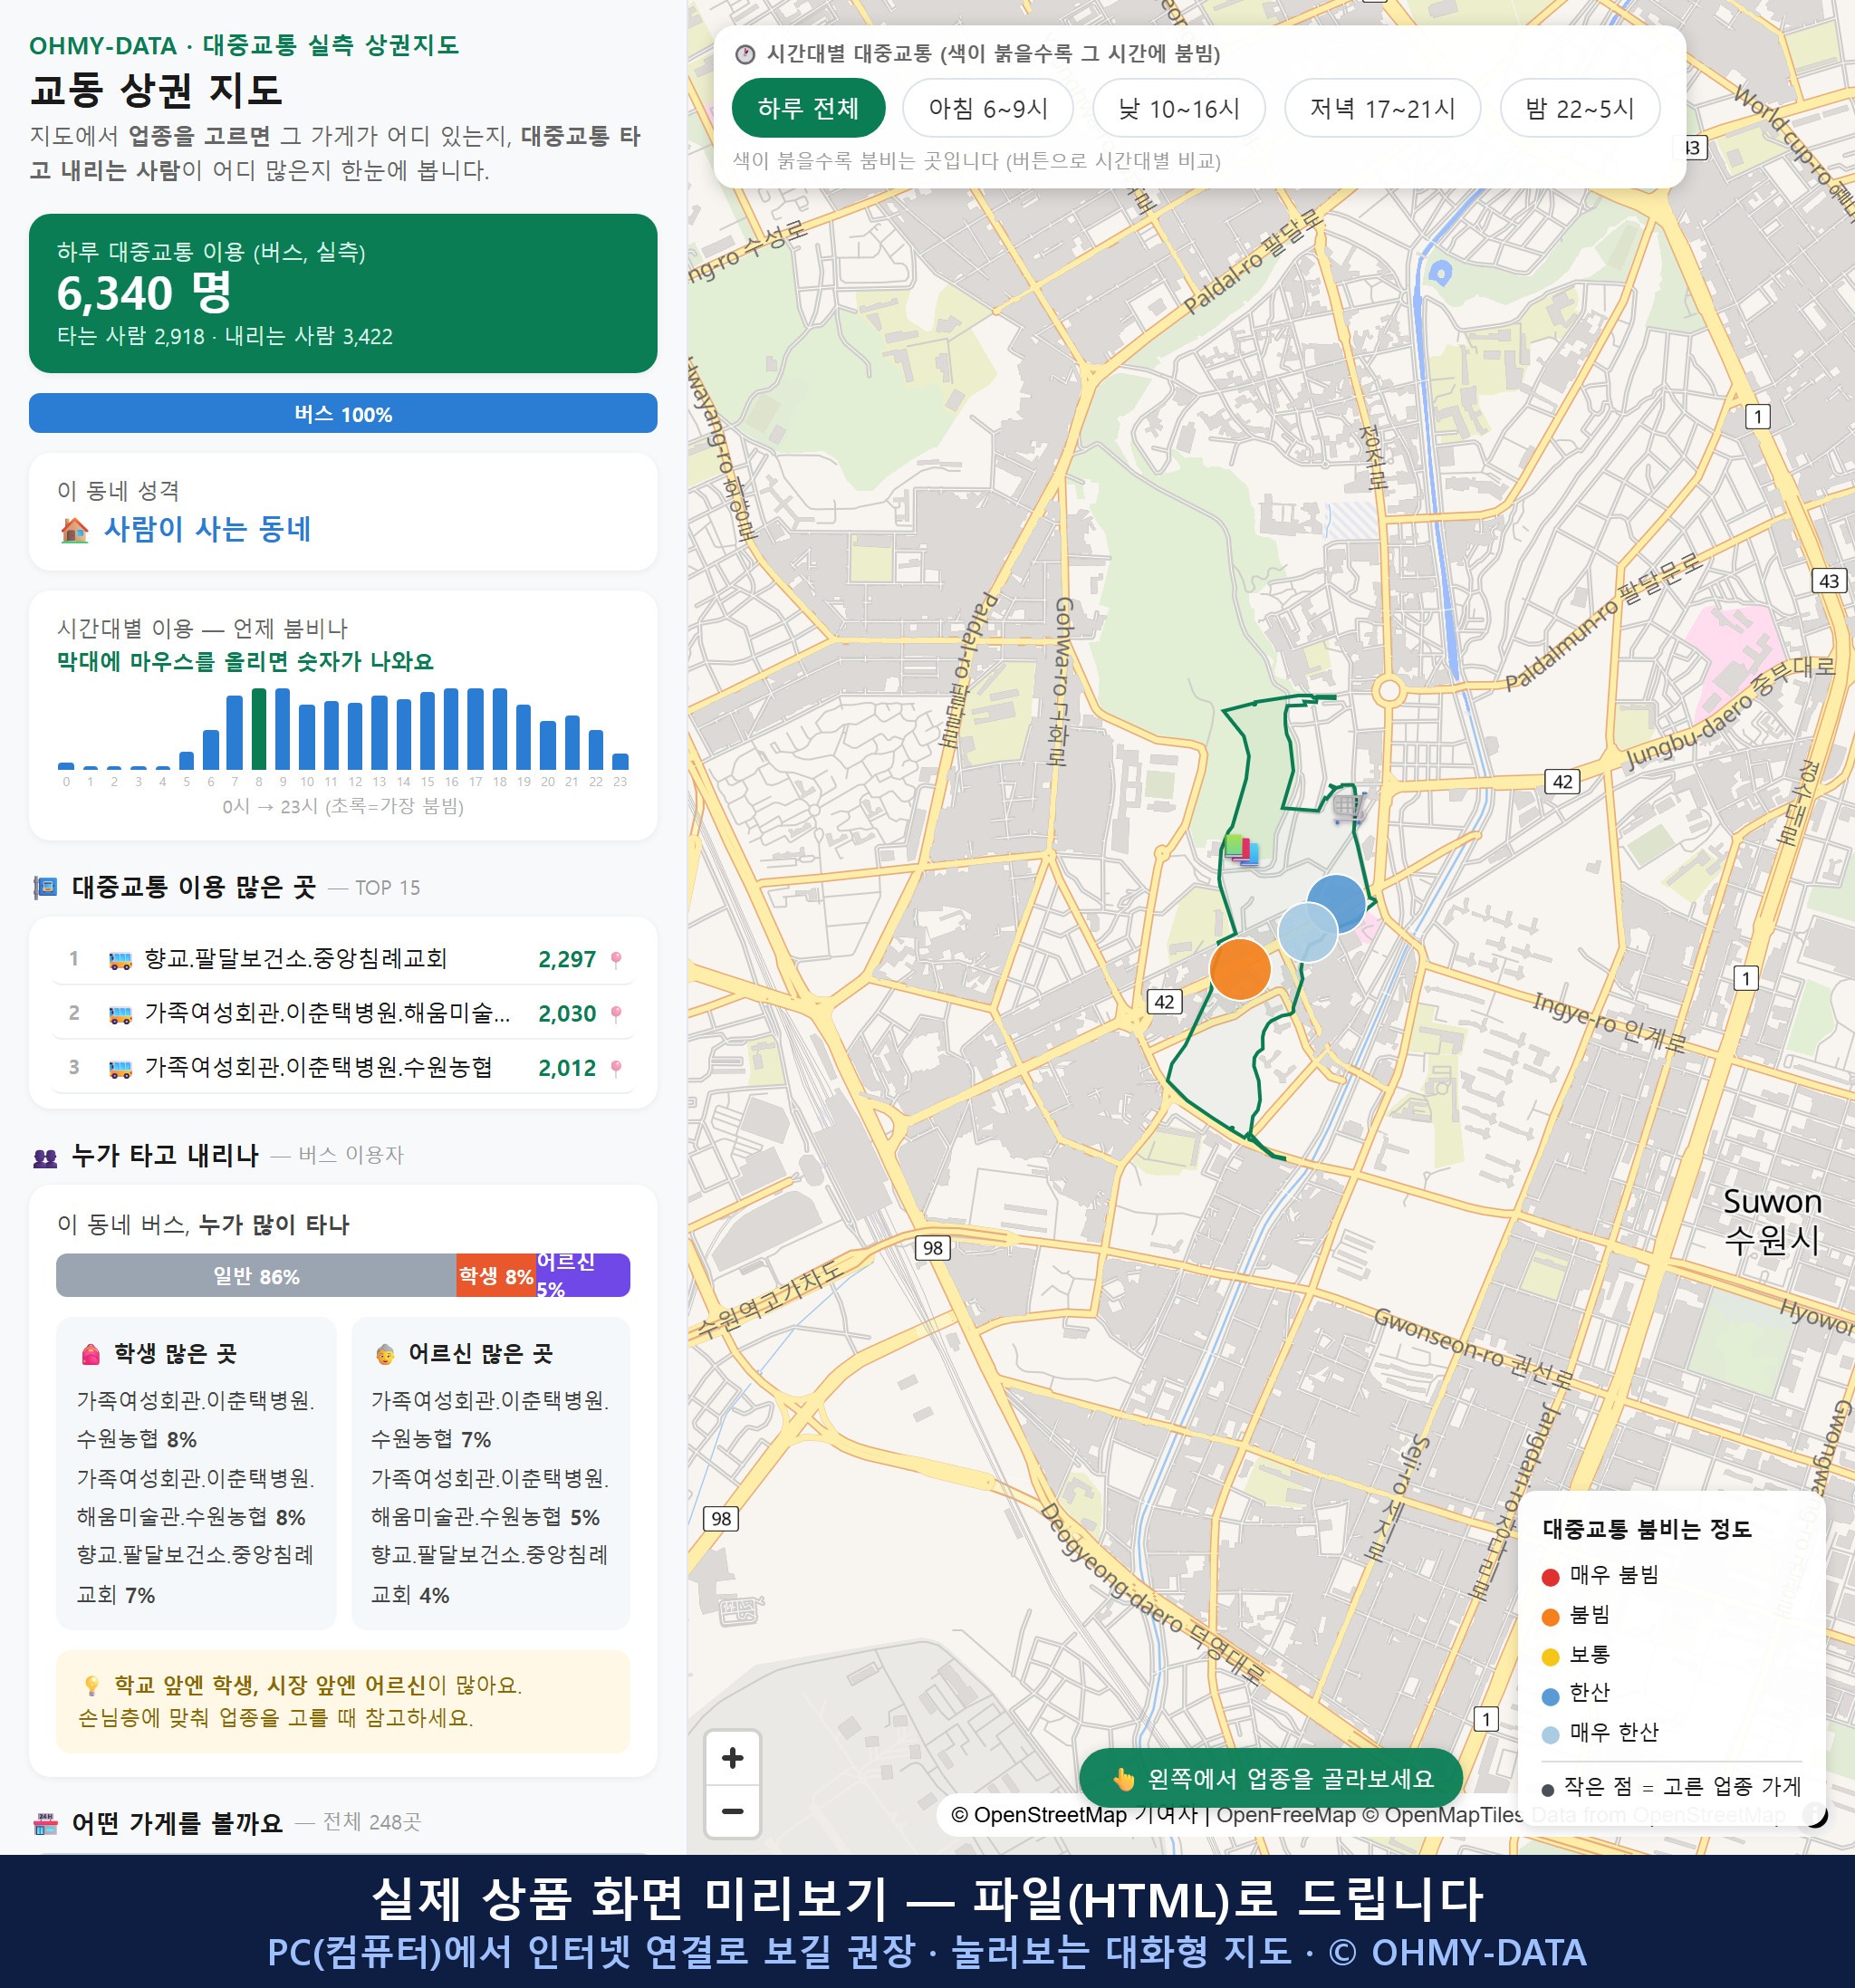The height and width of the screenshot is (1988, 1855).
Task: Switch to 저녁 17~21시 time filter
Action: pos(1382,108)
